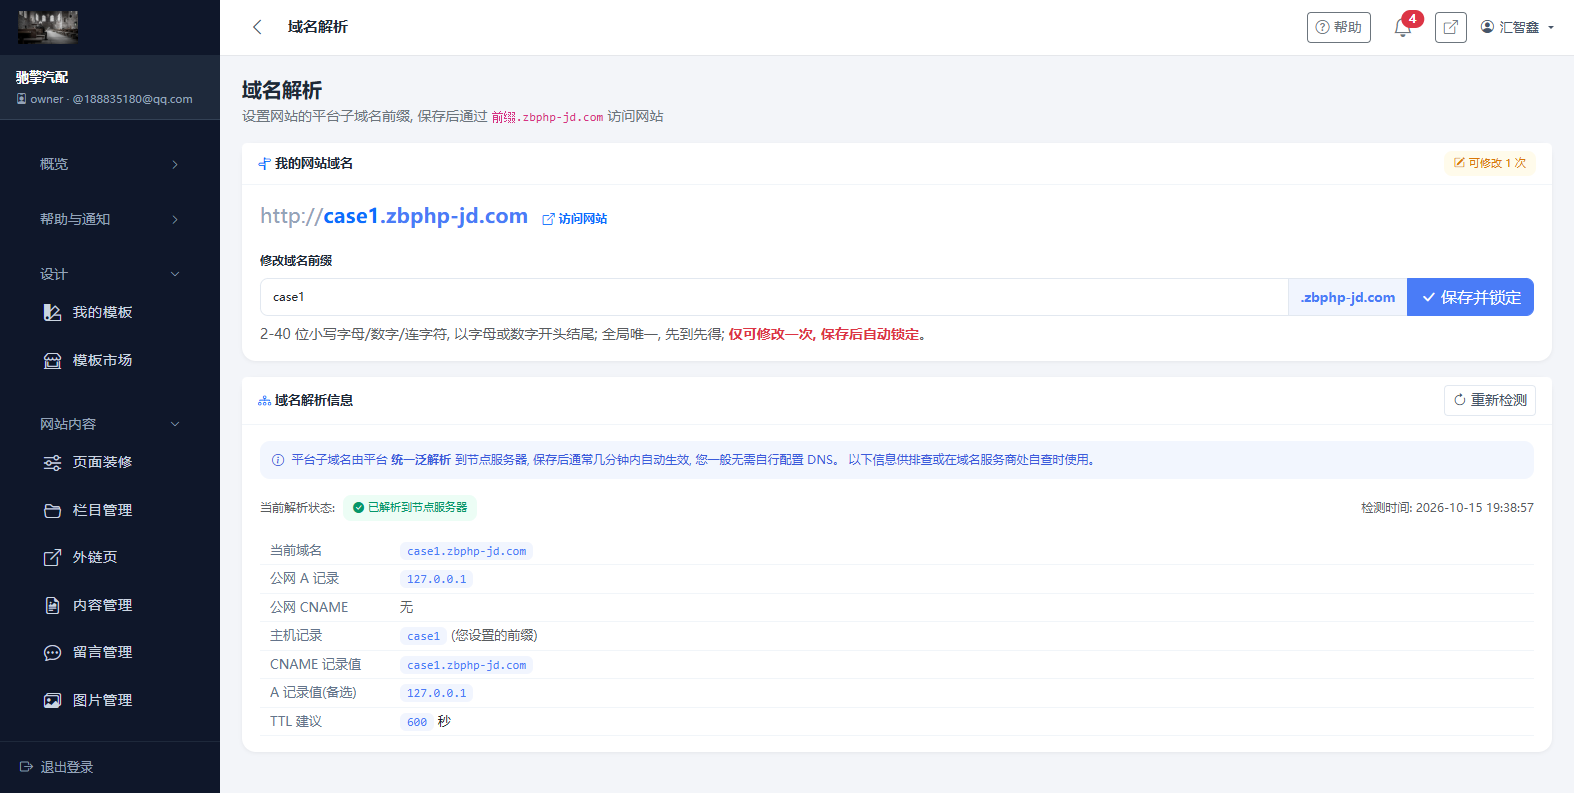This screenshot has width=1574, height=793.
Task: Open the case1.zbphp-jd.com URL heading
Action: 394,216
